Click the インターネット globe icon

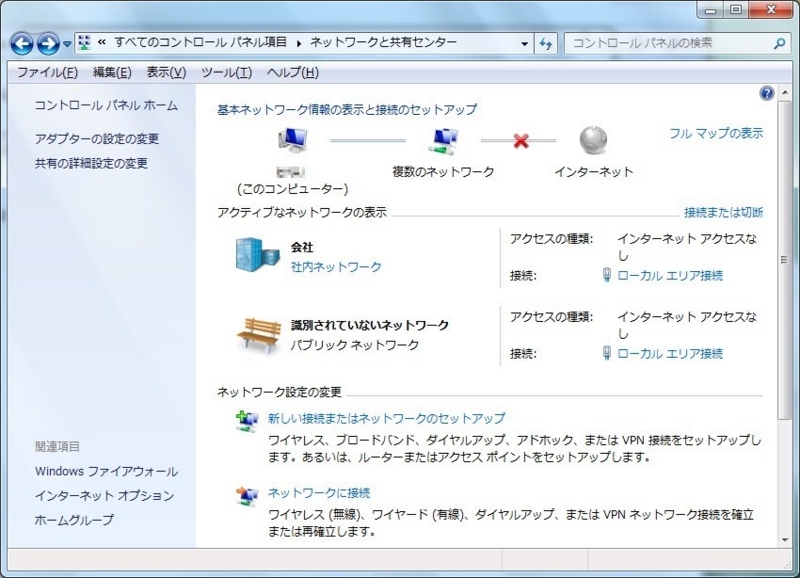pos(593,140)
